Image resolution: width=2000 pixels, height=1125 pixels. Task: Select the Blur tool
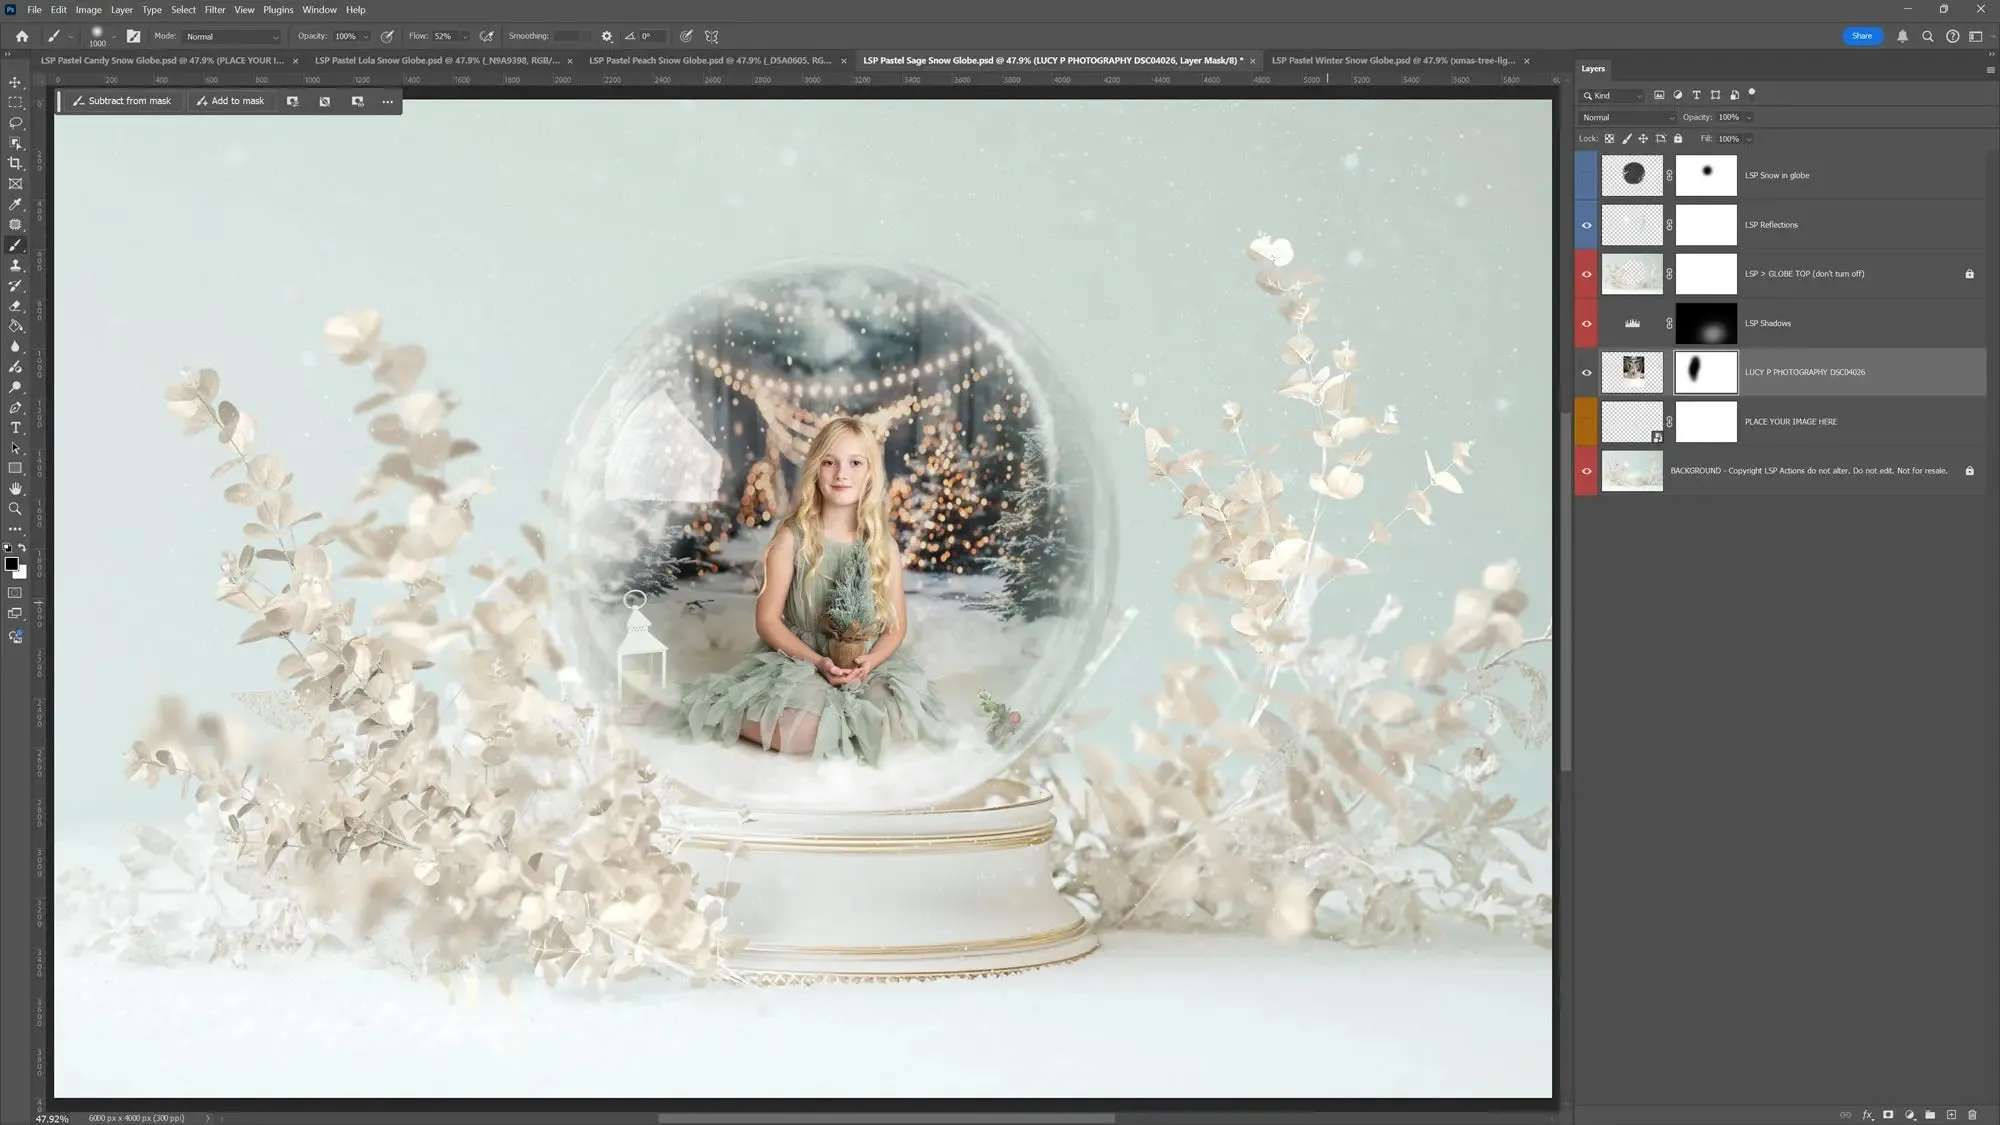[15, 347]
